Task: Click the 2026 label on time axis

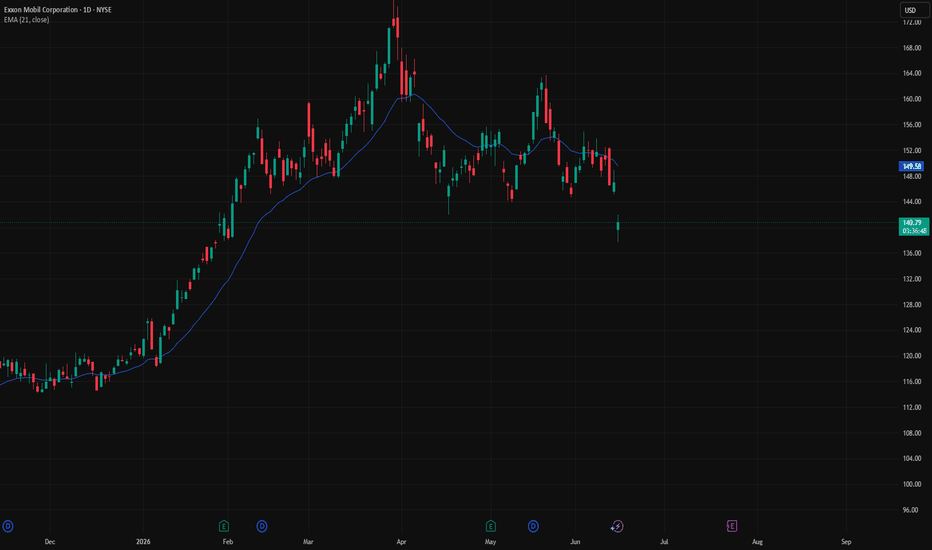Action: click(x=143, y=542)
